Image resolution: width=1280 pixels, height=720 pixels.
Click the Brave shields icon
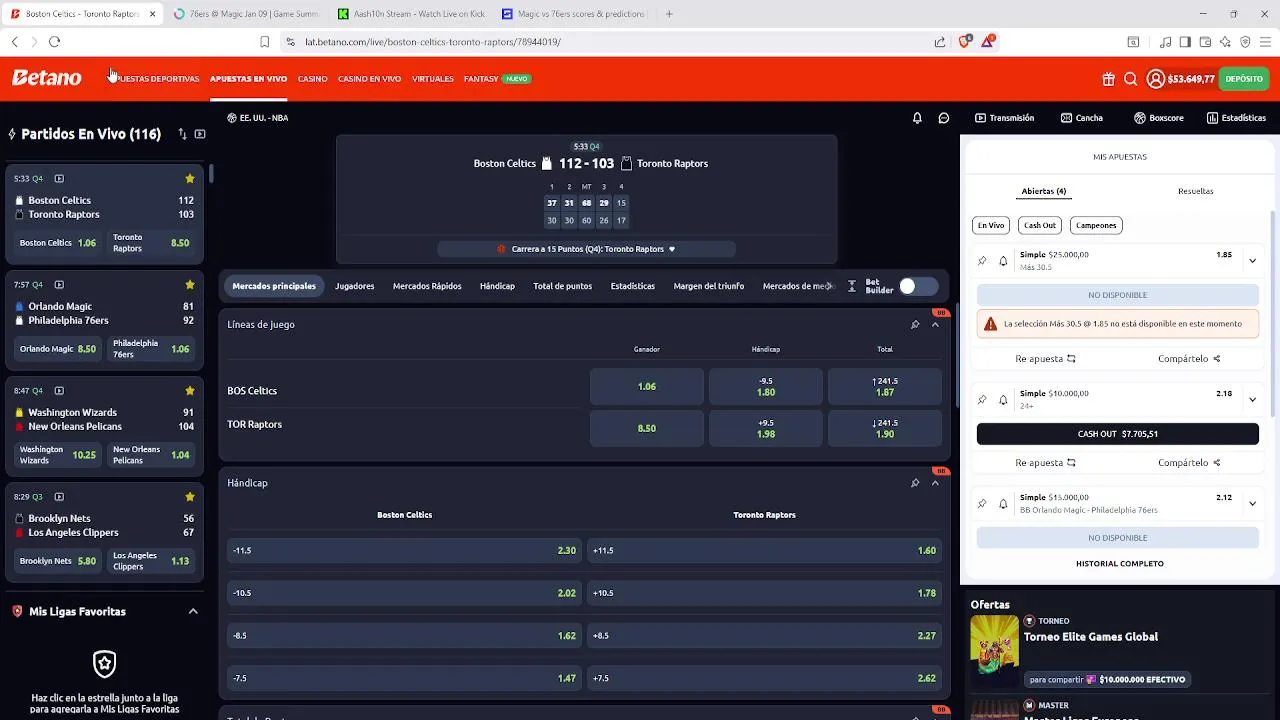(x=964, y=42)
